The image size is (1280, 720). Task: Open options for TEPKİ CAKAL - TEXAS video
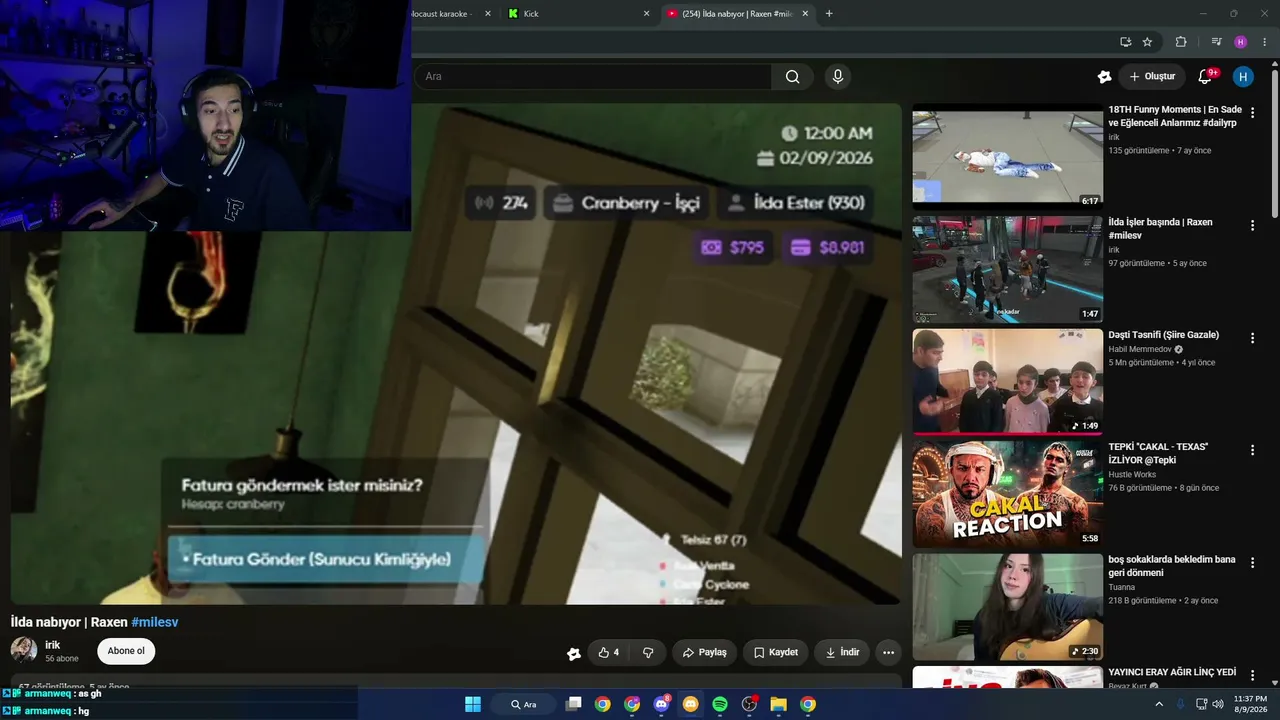tap(1252, 451)
